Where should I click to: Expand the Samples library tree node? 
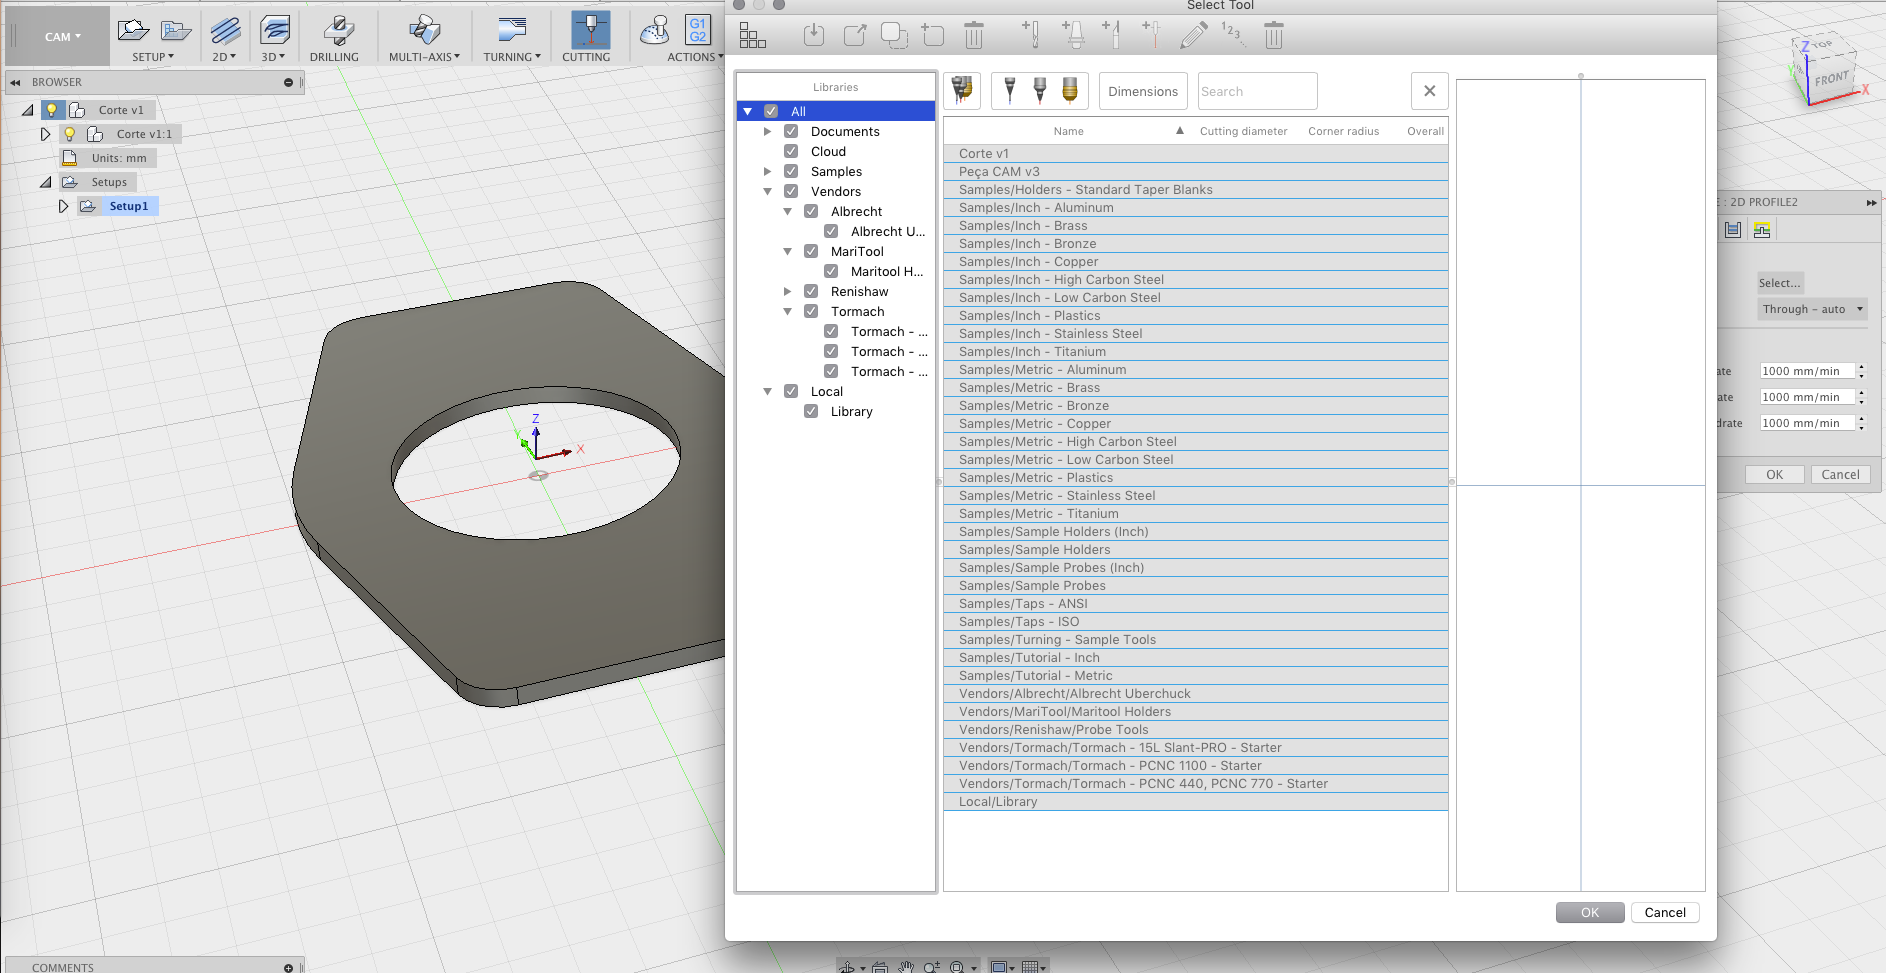[767, 171]
